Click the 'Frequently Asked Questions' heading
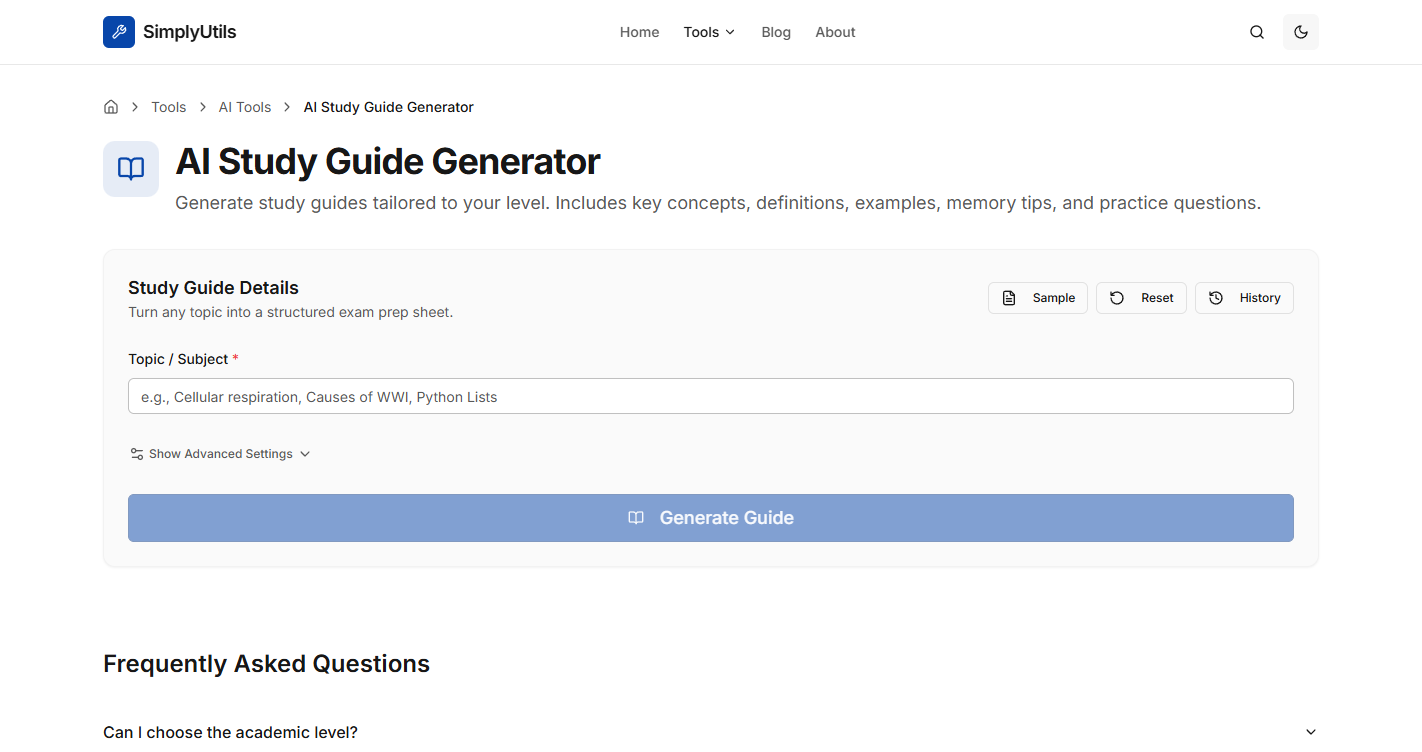This screenshot has width=1422, height=752. (x=267, y=664)
